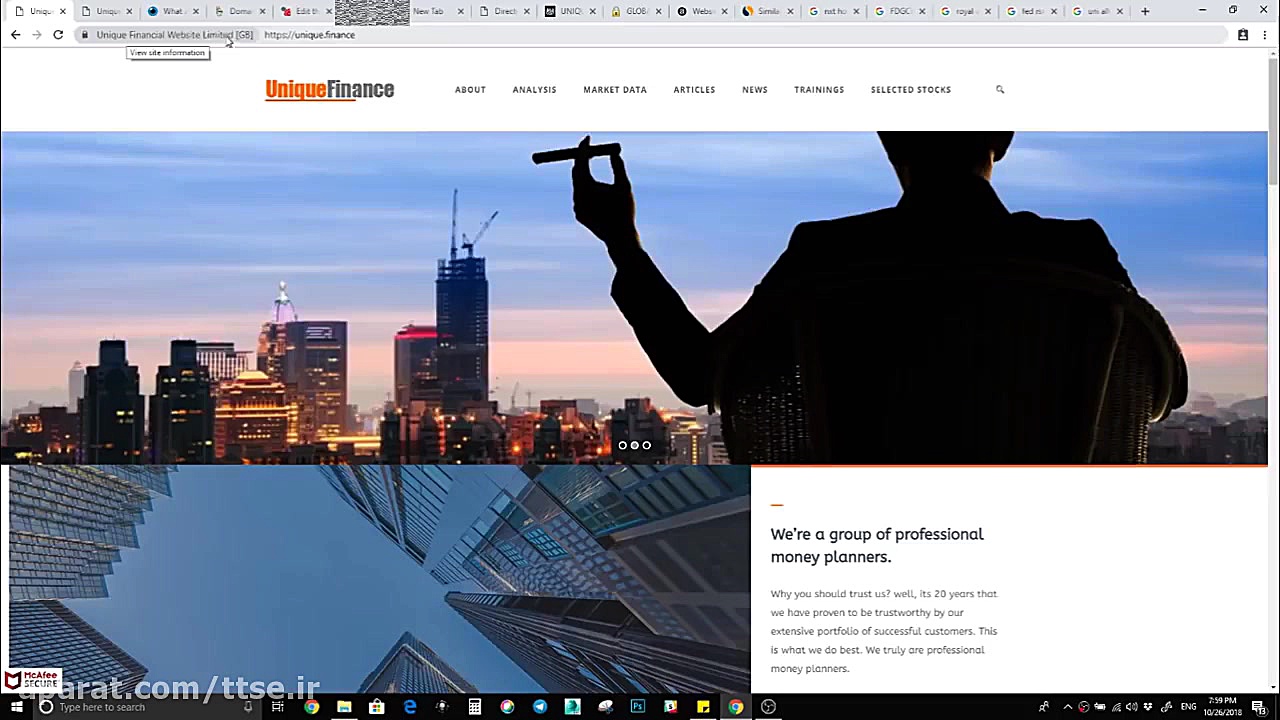Show hidden tray icons chevron
1280x720 pixels.
tap(1067, 707)
